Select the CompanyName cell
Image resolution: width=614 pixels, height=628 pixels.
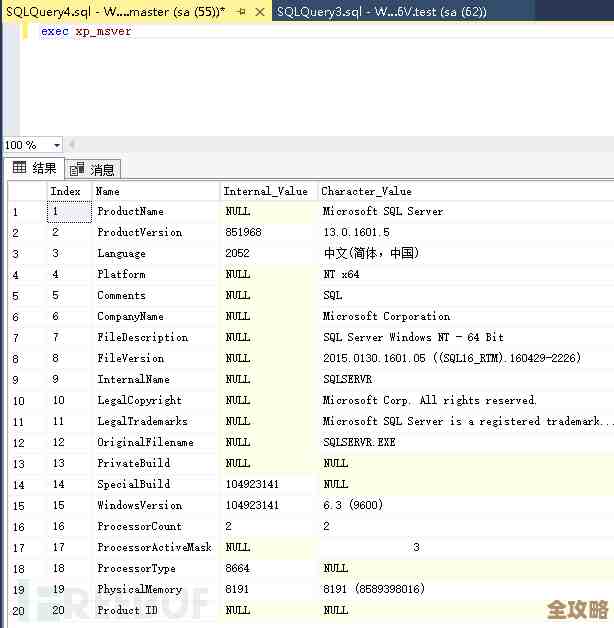click(156, 316)
